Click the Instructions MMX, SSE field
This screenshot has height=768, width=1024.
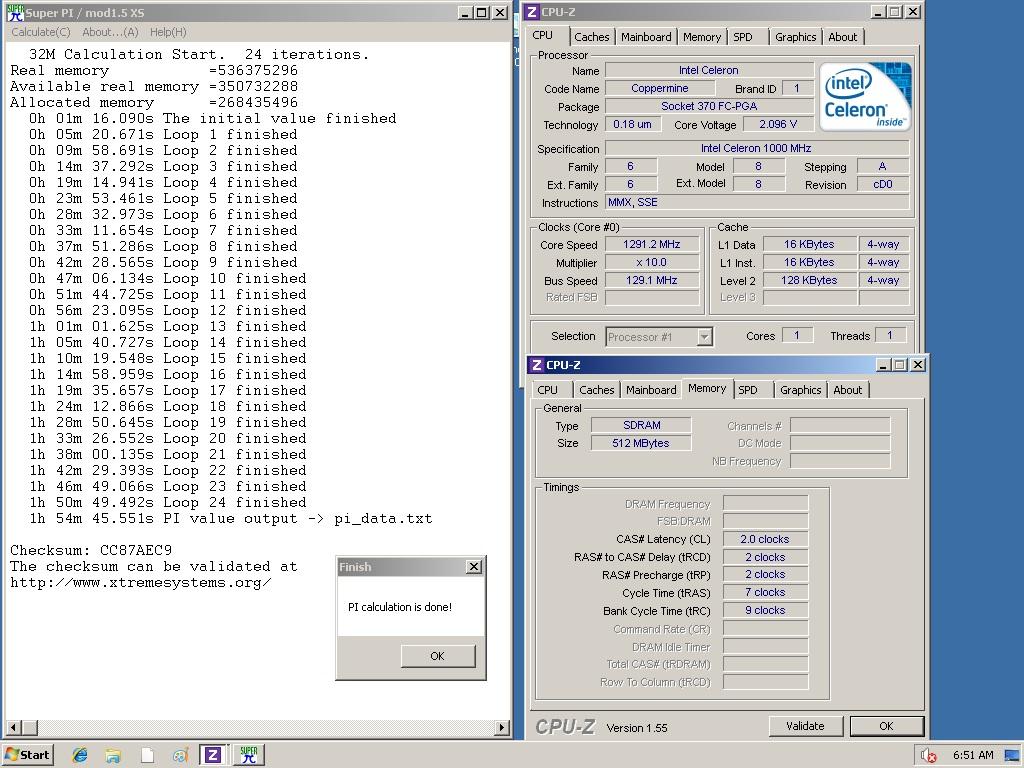coord(758,202)
